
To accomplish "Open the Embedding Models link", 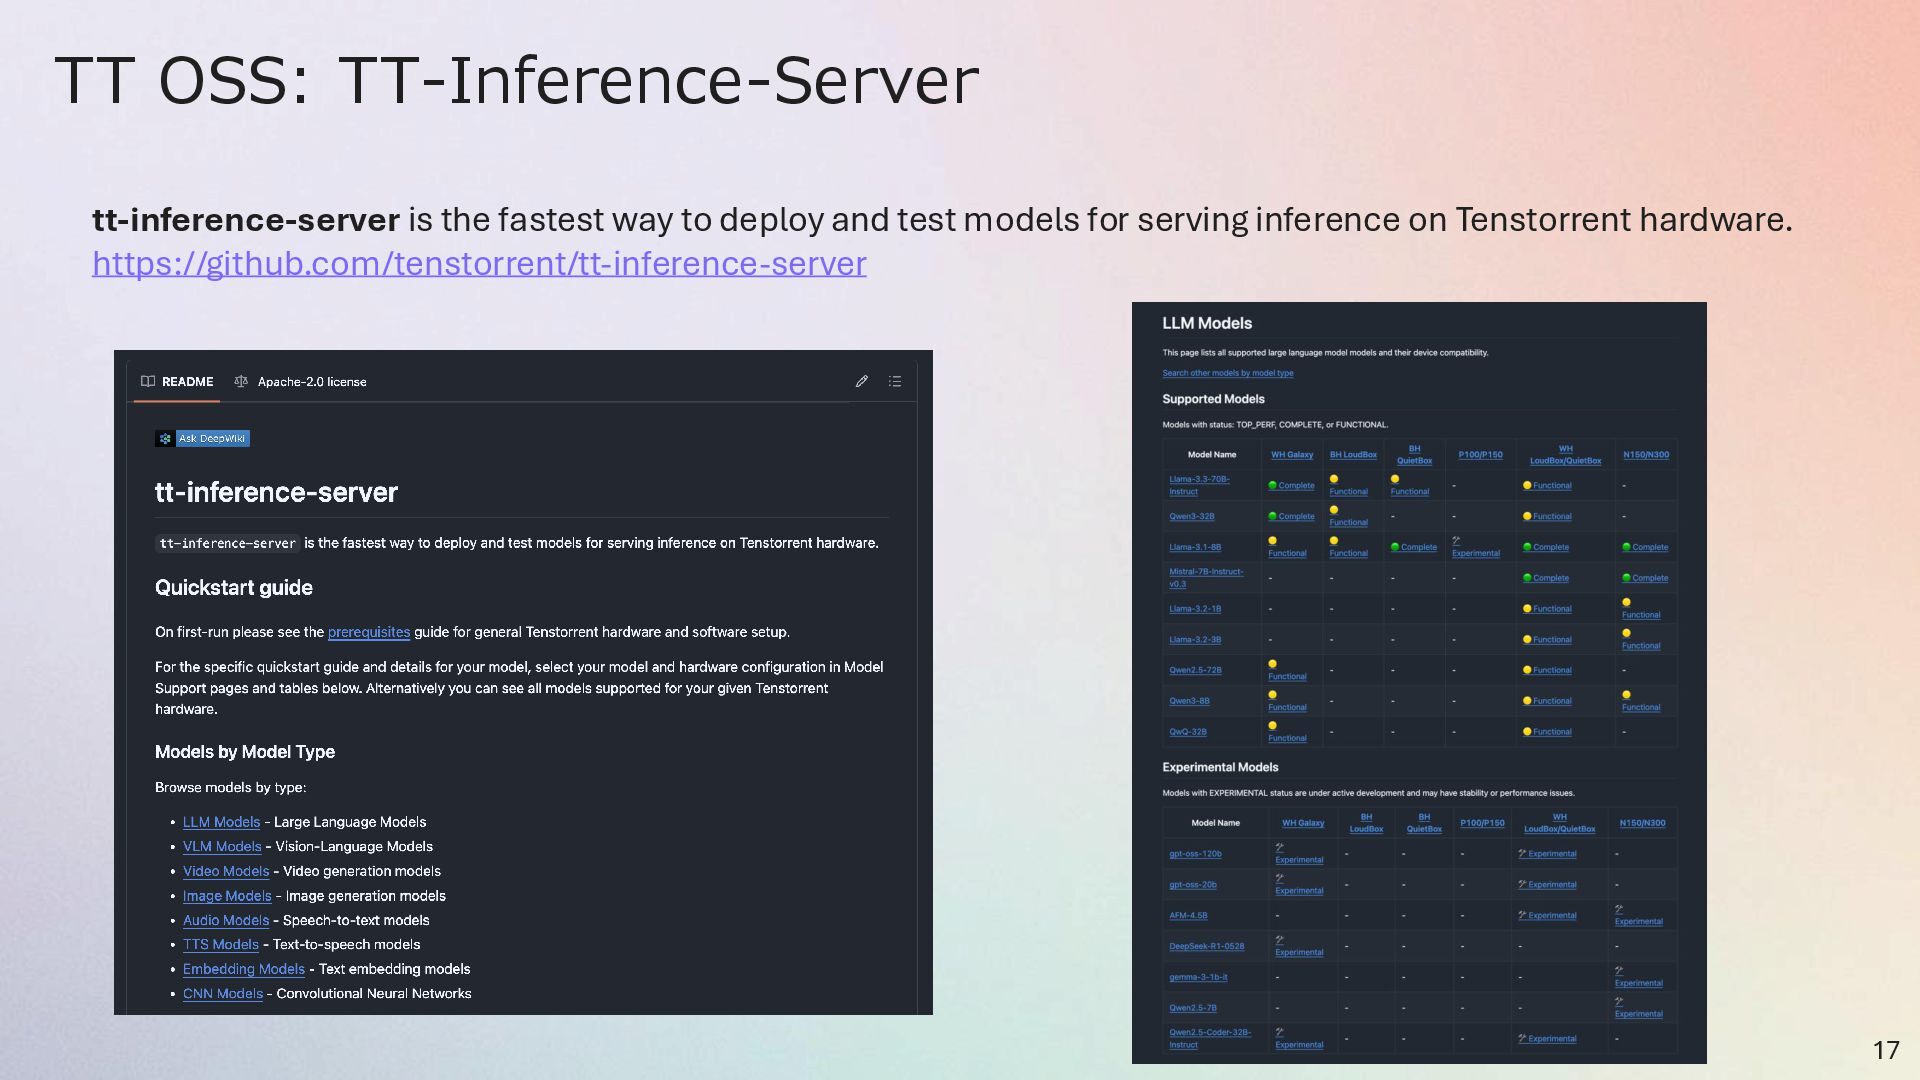I will click(243, 969).
